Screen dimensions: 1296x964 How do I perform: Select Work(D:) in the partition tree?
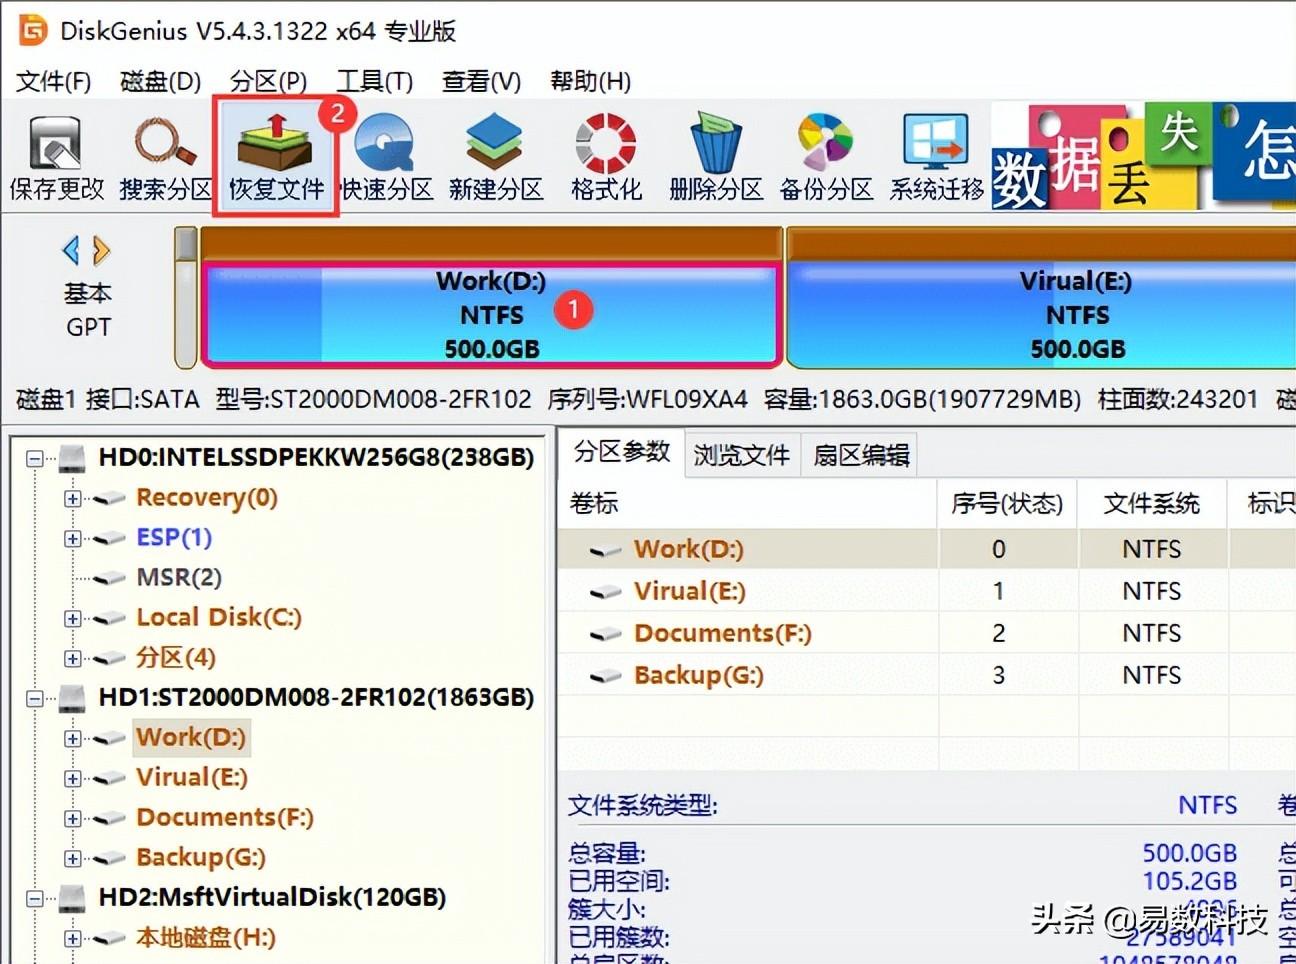[191, 737]
